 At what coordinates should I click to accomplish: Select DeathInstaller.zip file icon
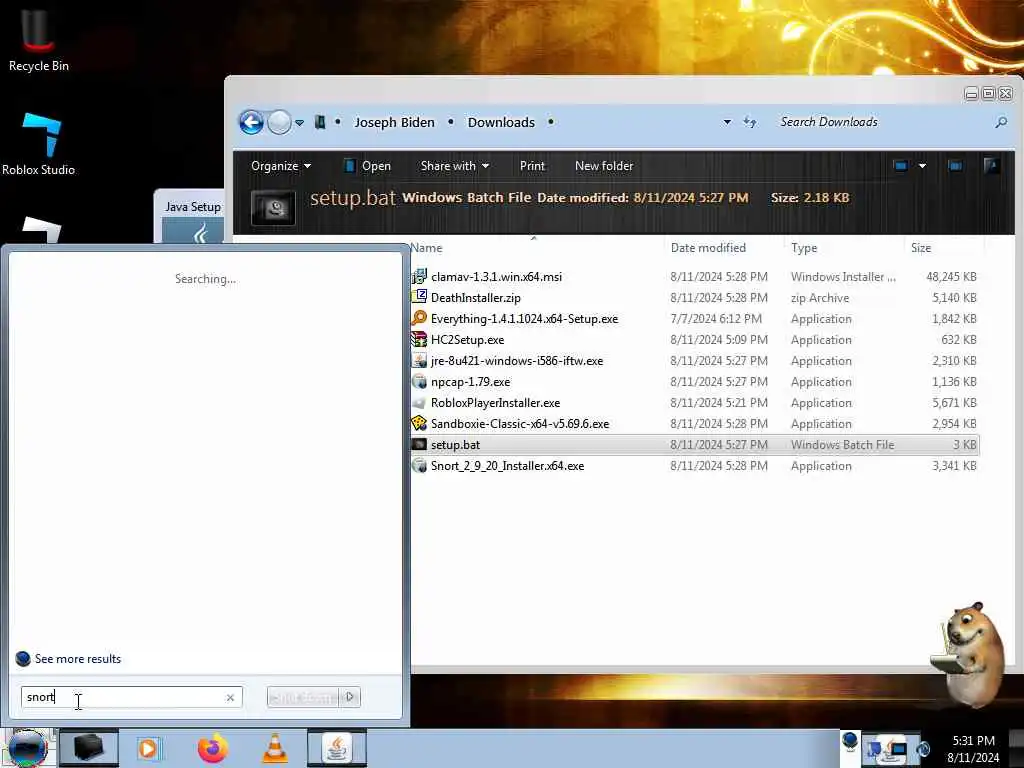click(x=419, y=298)
